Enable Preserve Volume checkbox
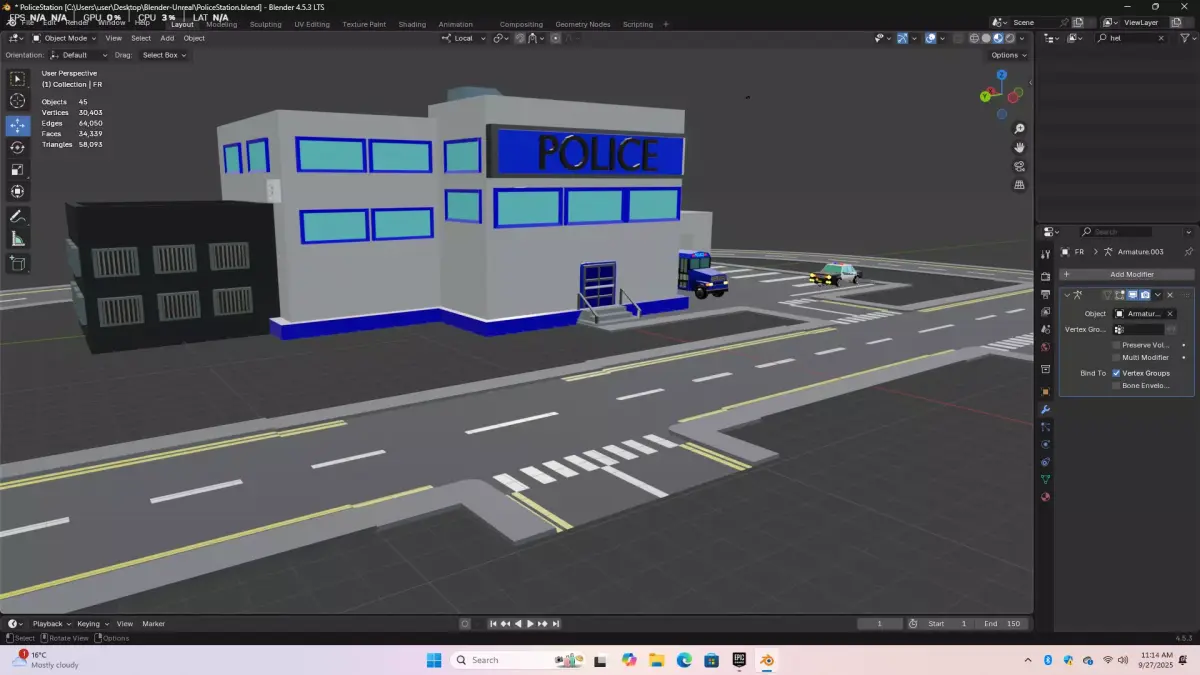This screenshot has width=1200, height=675. (1116, 345)
